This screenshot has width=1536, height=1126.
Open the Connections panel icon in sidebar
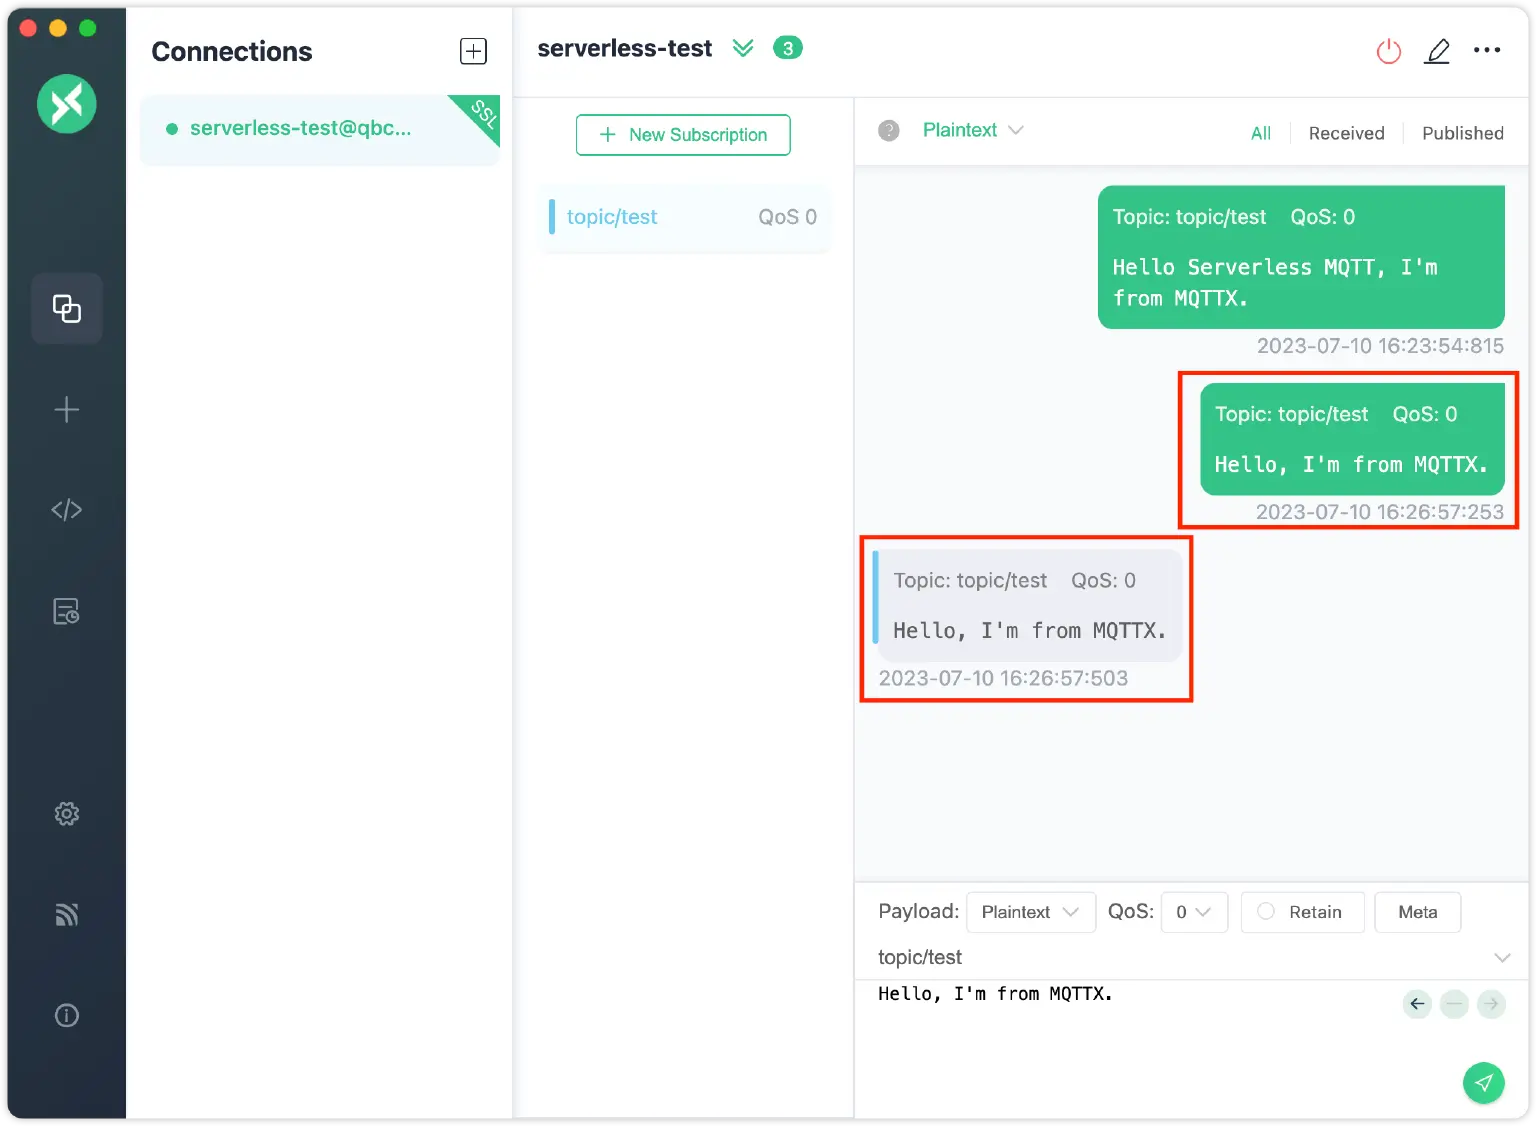click(66, 308)
